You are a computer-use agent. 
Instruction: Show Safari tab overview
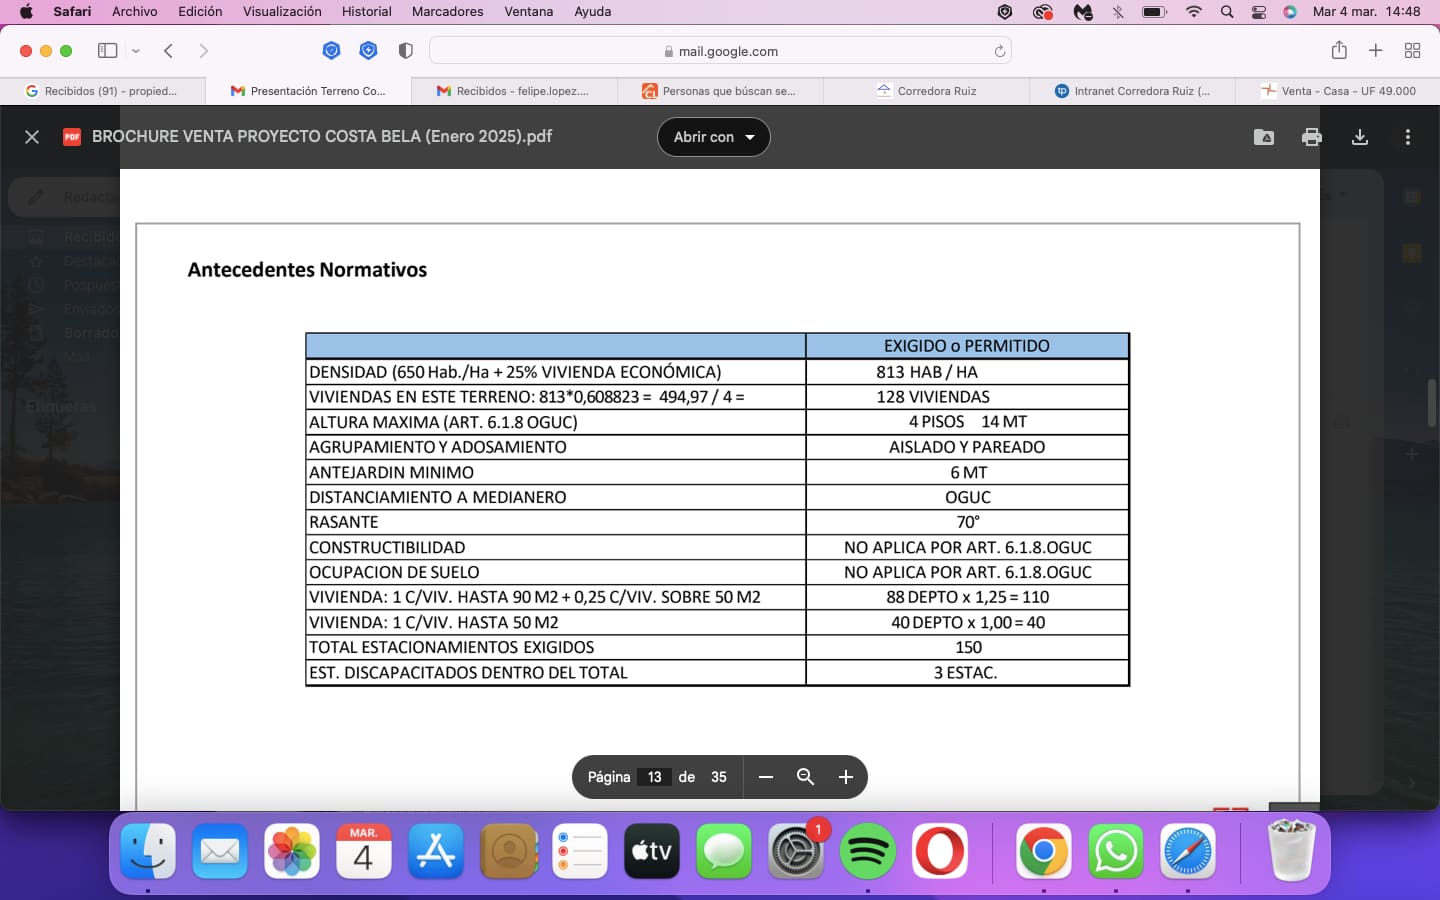tap(1413, 51)
